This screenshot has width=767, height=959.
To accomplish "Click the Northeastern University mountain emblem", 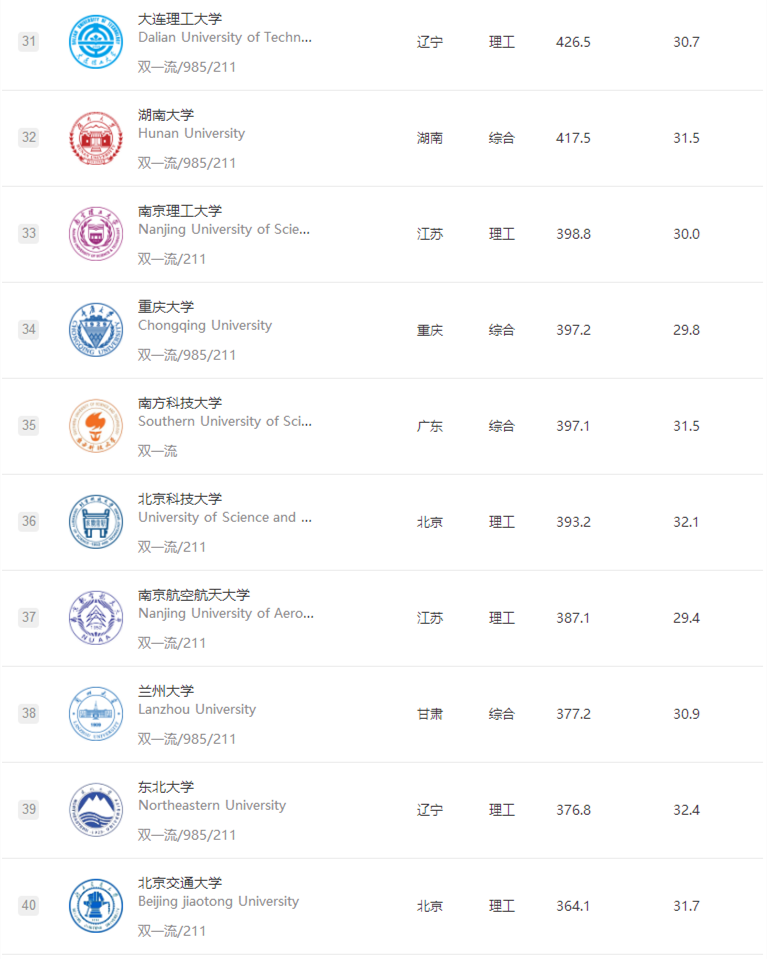I will point(95,810).
